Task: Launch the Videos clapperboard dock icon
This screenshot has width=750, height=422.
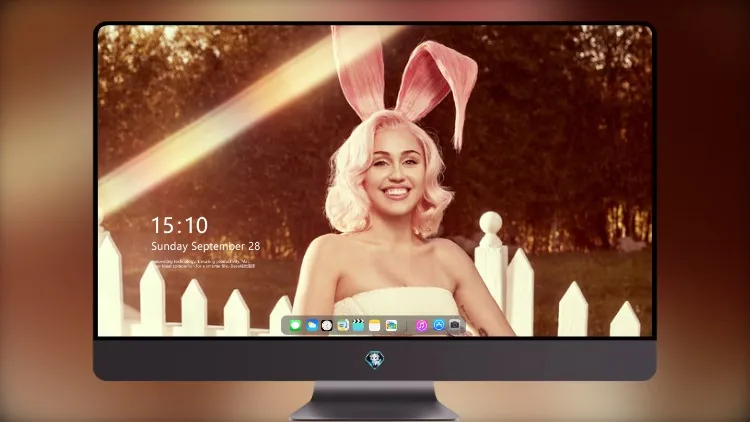Action: tap(358, 325)
